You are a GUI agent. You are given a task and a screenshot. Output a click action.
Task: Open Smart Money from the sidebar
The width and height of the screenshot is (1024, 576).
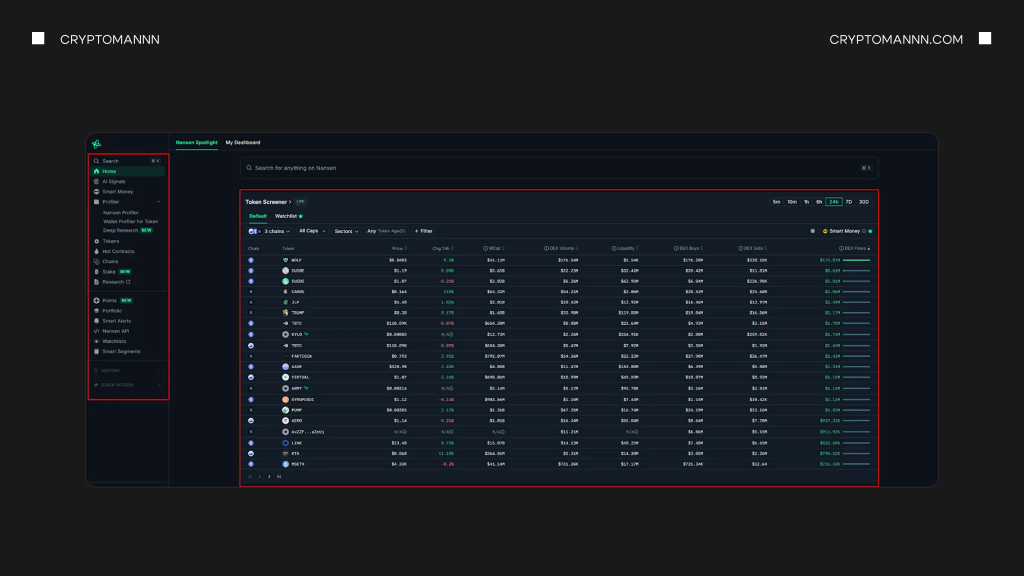(117, 192)
